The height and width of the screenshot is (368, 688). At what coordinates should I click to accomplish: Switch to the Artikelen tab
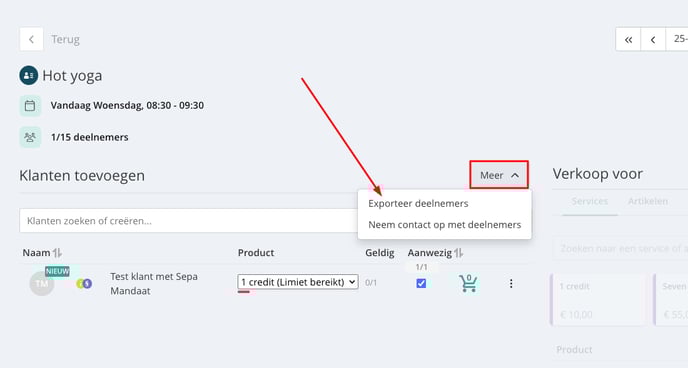[648, 201]
